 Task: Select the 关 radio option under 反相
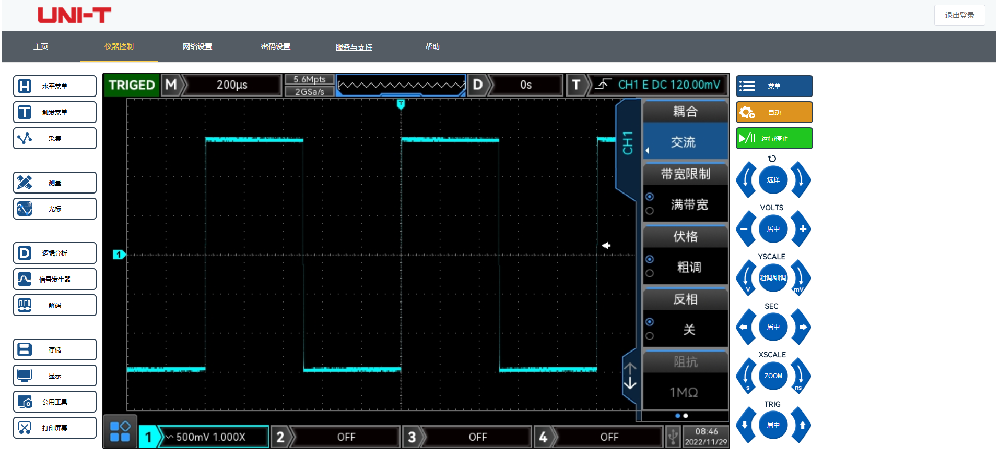coord(650,322)
